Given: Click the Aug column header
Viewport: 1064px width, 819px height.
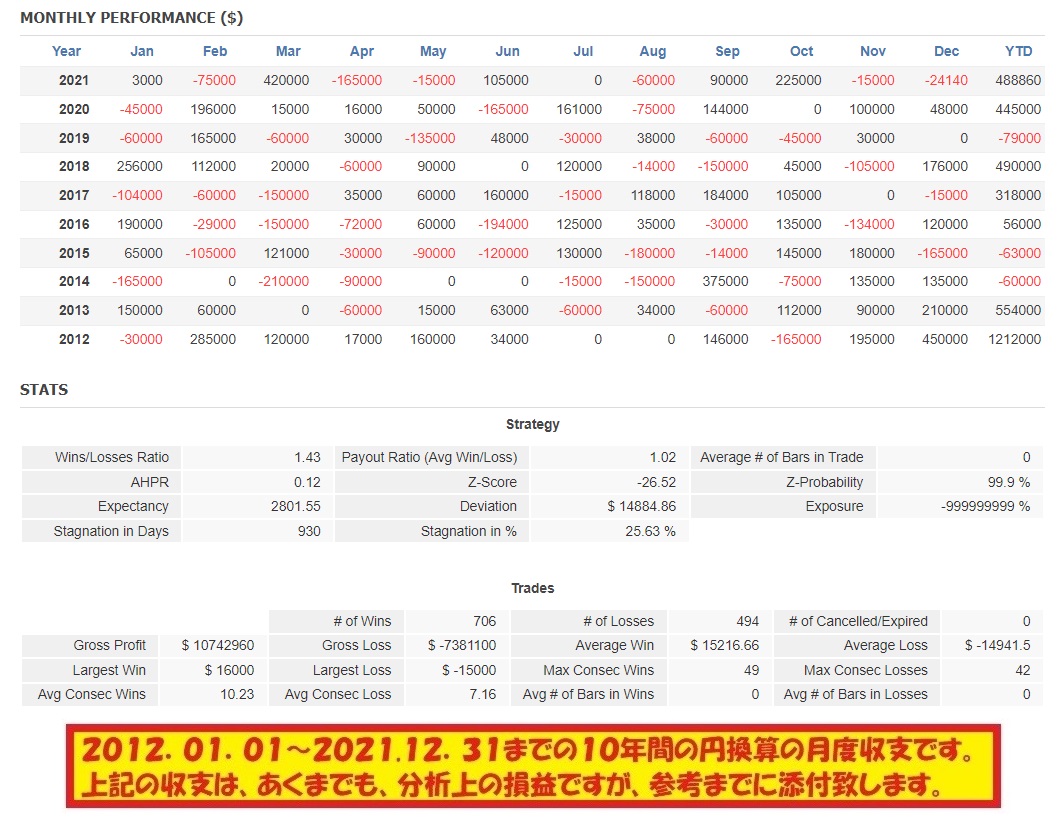Looking at the screenshot, I should [x=653, y=52].
